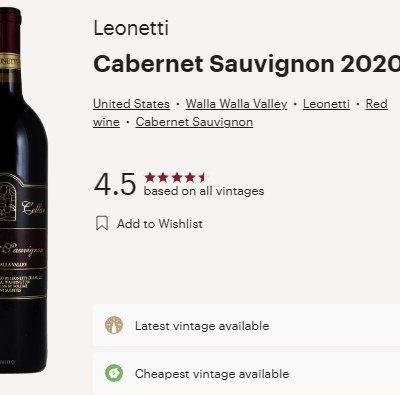Click the green cheapest vintage icon
The width and height of the screenshot is (400, 395).
114,373
